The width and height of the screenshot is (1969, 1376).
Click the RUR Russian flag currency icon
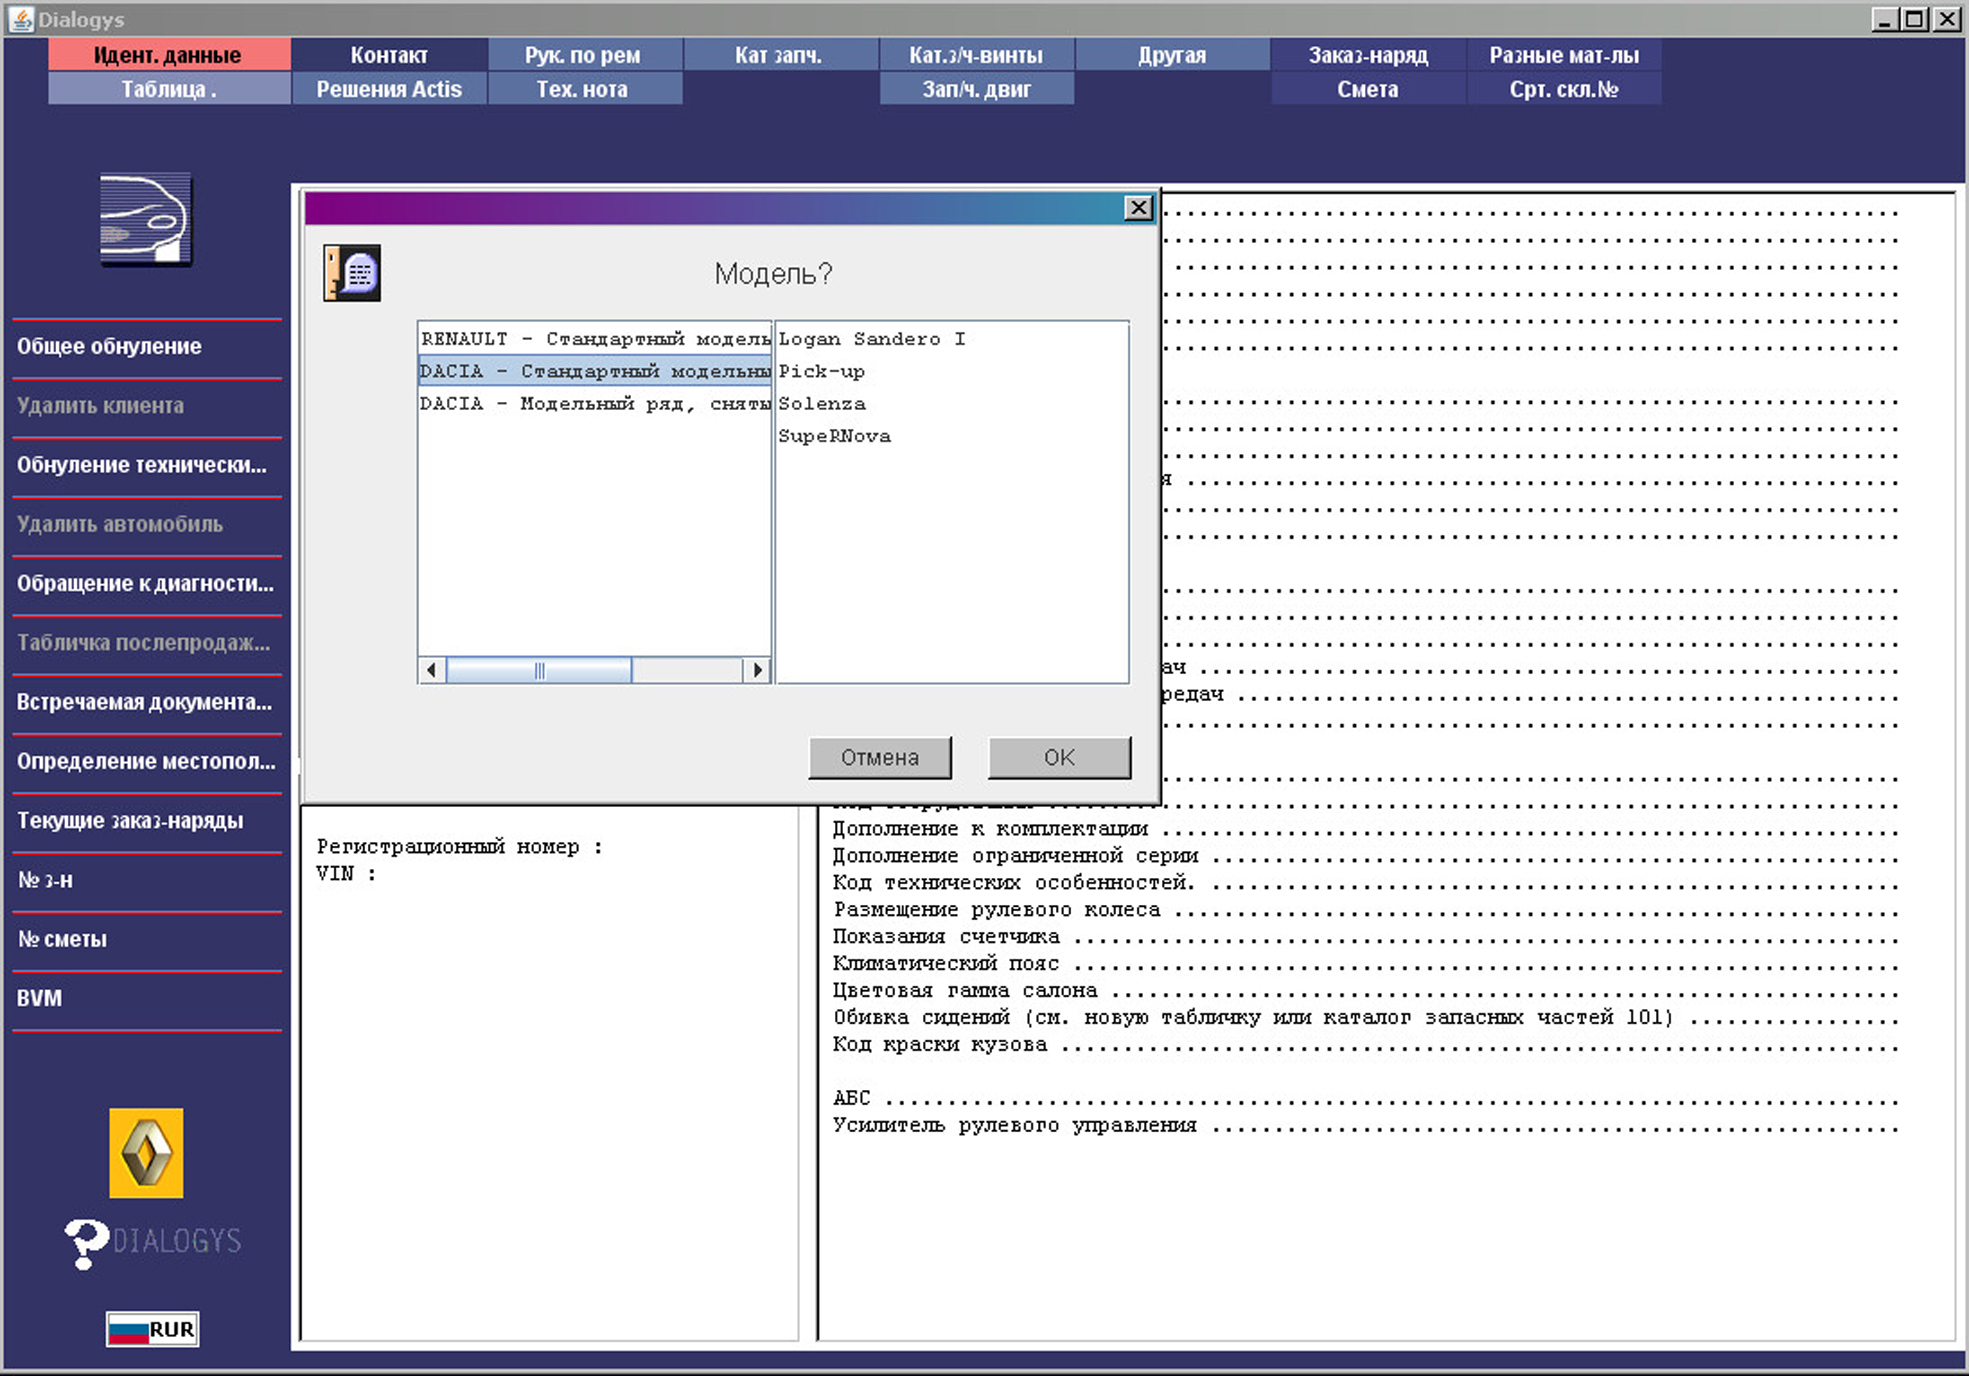pos(152,1329)
